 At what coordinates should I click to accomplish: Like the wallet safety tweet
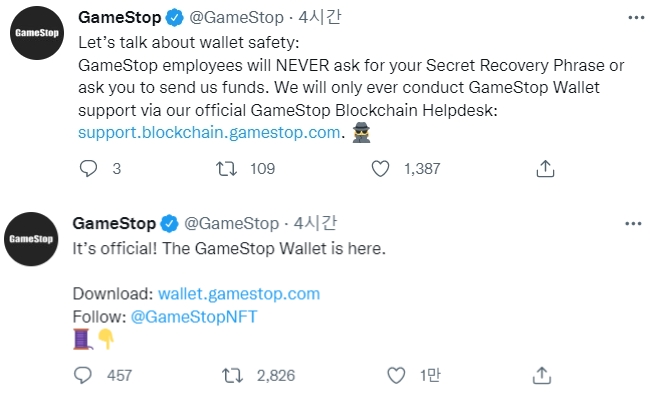380,169
